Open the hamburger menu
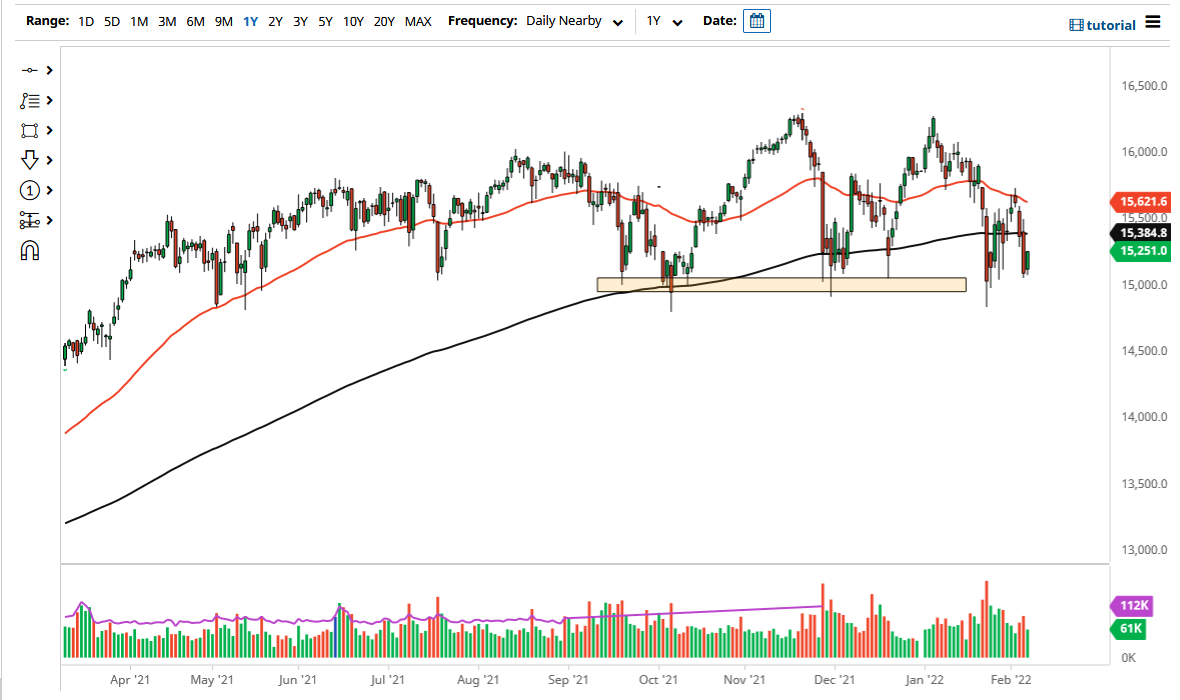This screenshot has width=1180, height=700. pyautogui.click(x=1152, y=24)
